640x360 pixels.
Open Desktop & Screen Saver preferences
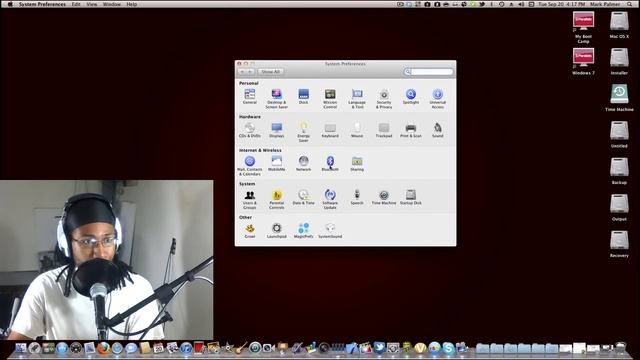point(276,99)
